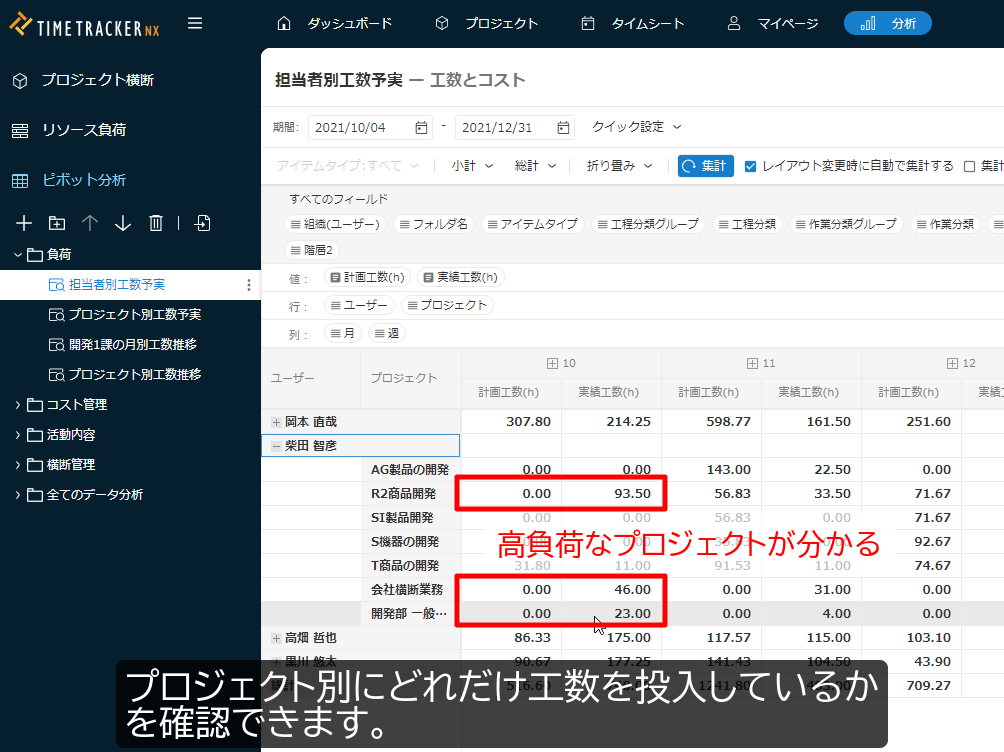Viewport: 1004px width, 752px height.
Task: Click the TimeTracker NX logo
Action: tap(84, 25)
